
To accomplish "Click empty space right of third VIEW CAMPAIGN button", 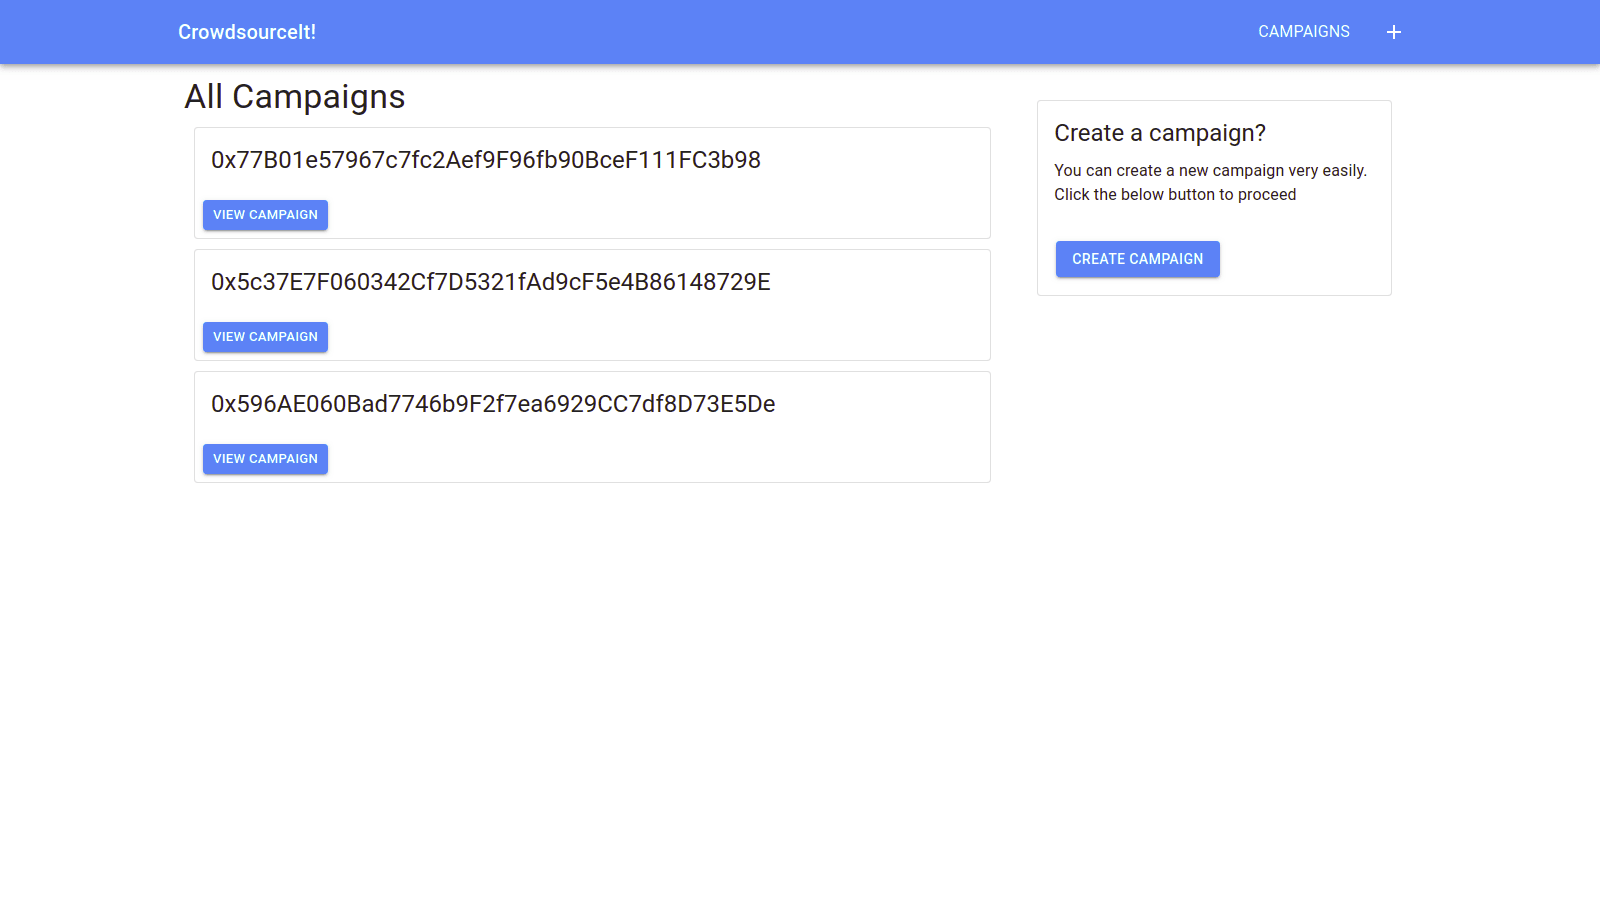I will [650, 459].
